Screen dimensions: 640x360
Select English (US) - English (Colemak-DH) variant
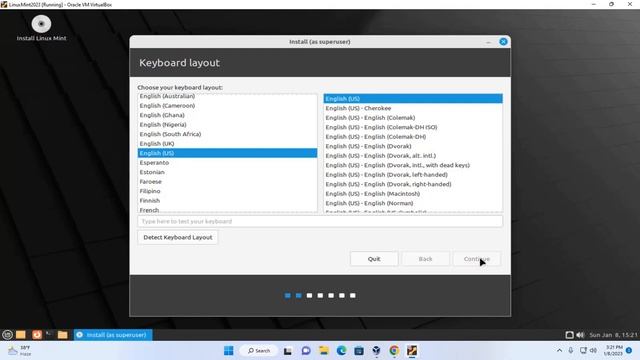[x=413, y=136]
